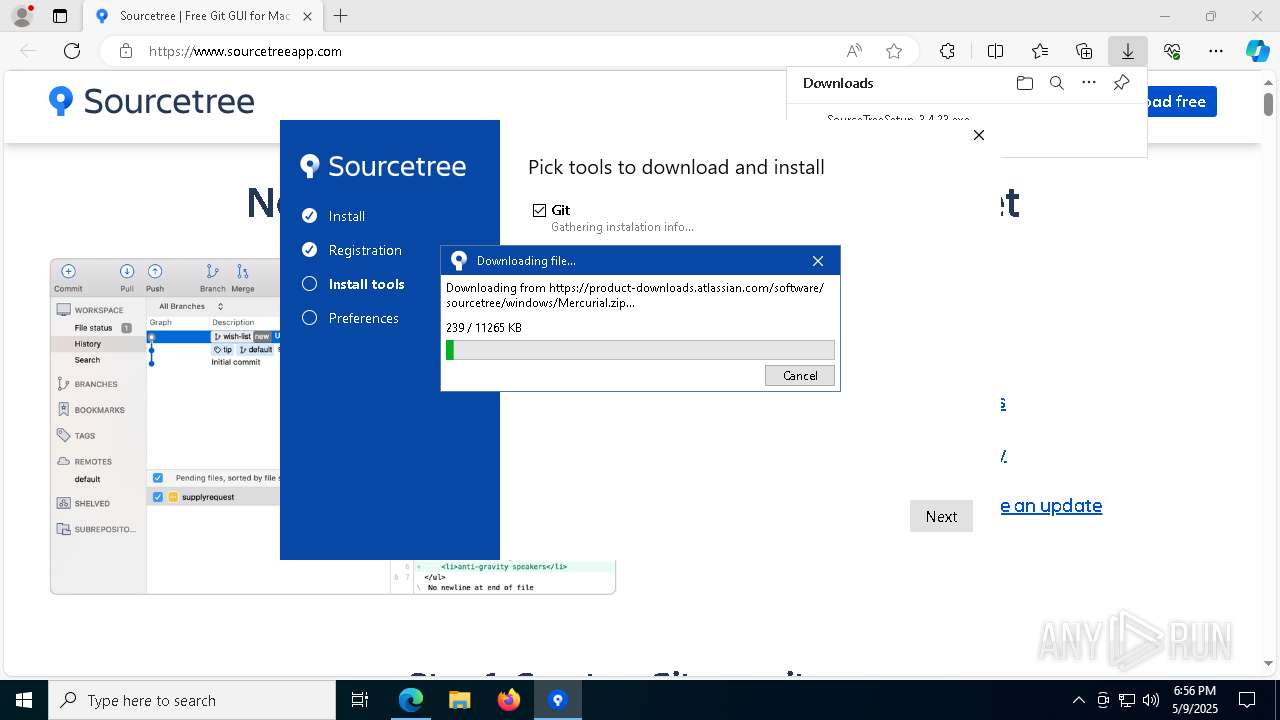View site information lock icon
1280x720 pixels.
(x=126, y=51)
